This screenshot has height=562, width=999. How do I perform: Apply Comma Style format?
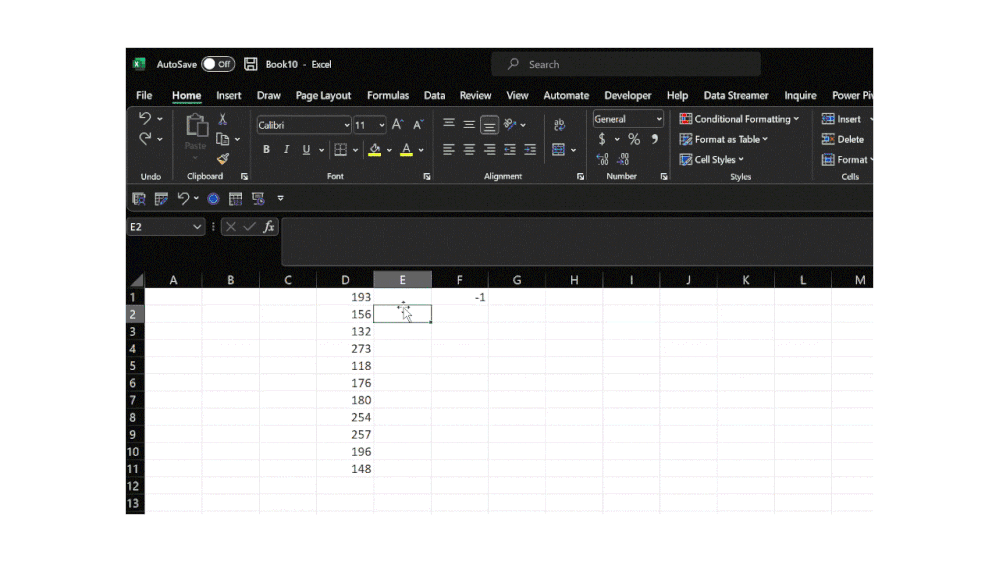pos(654,139)
